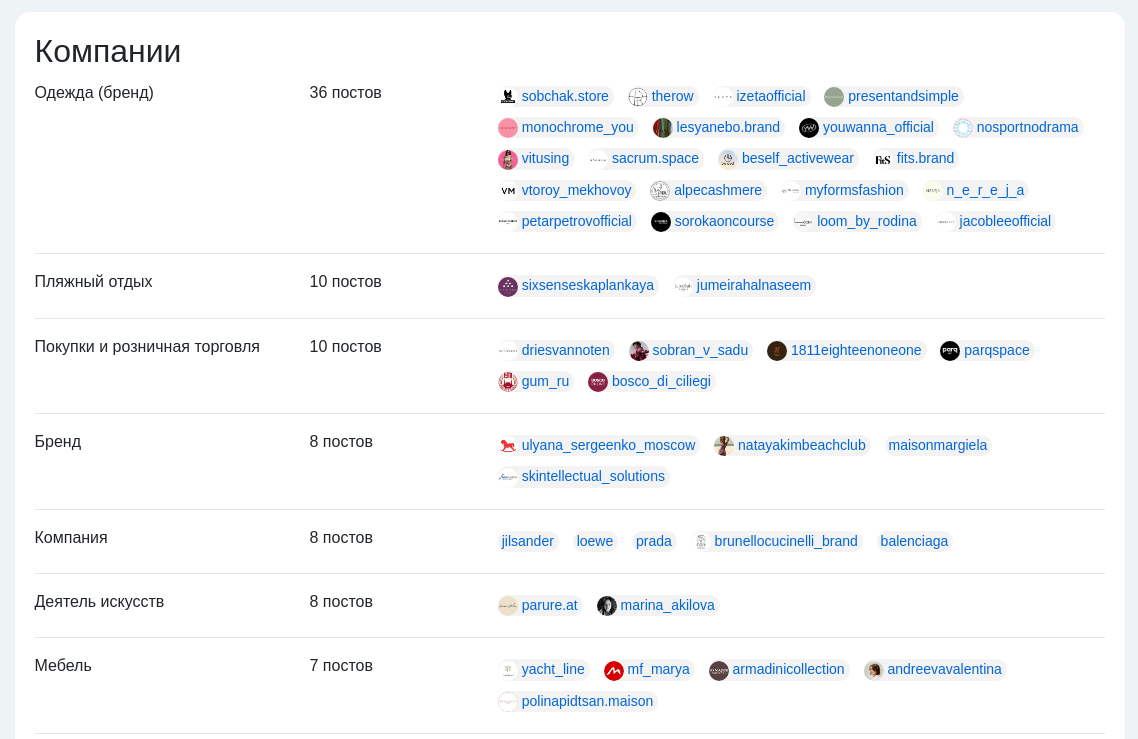Click the sobran_v_sadu avatar icon

point(639,351)
